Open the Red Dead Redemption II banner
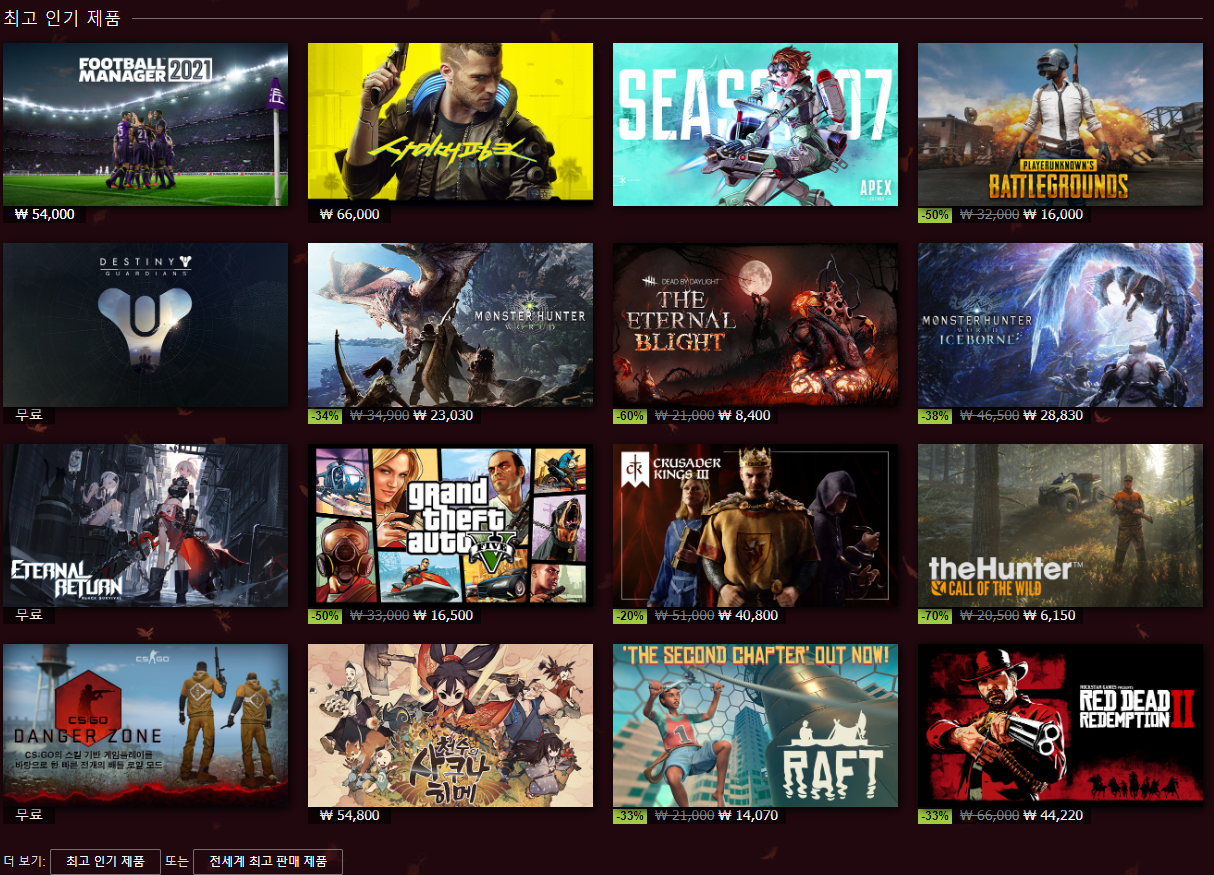Image resolution: width=1214 pixels, height=875 pixels. 1060,725
